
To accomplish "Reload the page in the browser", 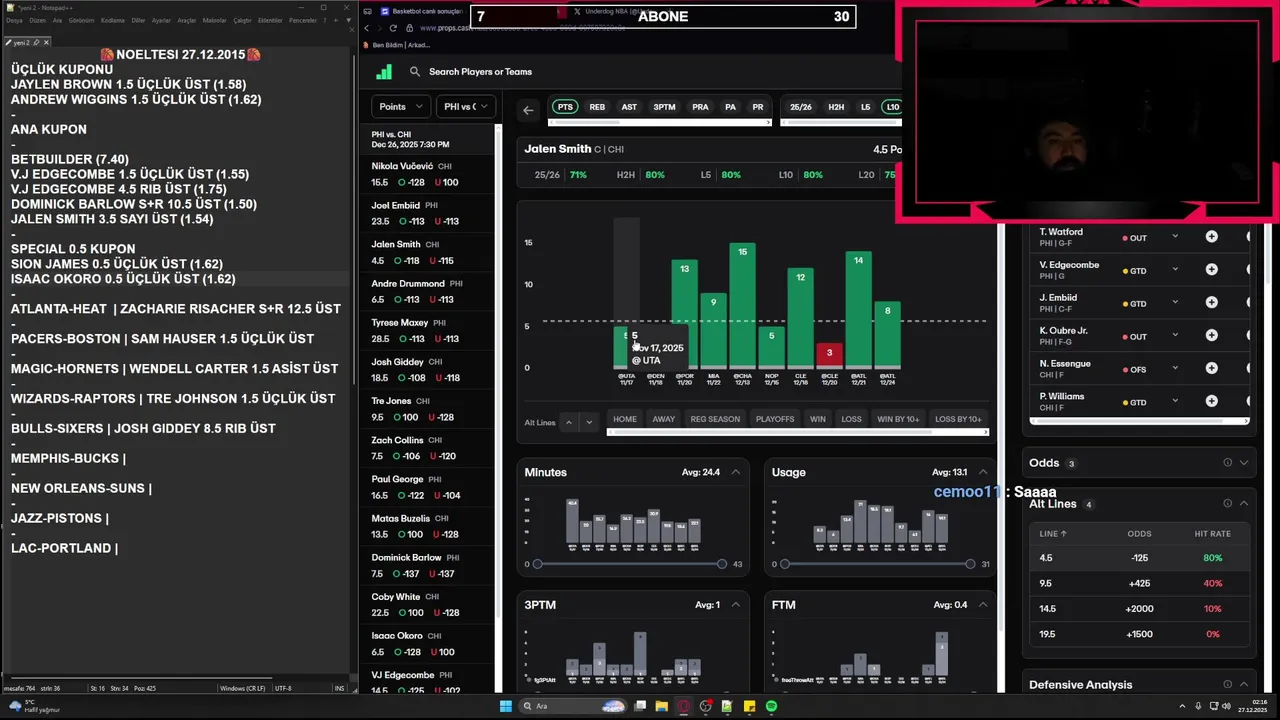I will coord(394,28).
